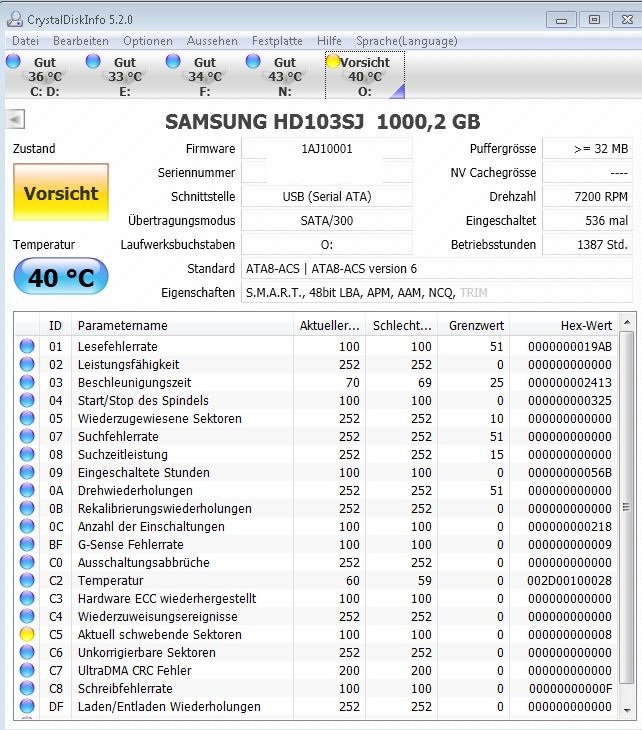642x730 pixels.
Task: Click the status icon for Start/Stop des Spindels
Action: coord(27,400)
